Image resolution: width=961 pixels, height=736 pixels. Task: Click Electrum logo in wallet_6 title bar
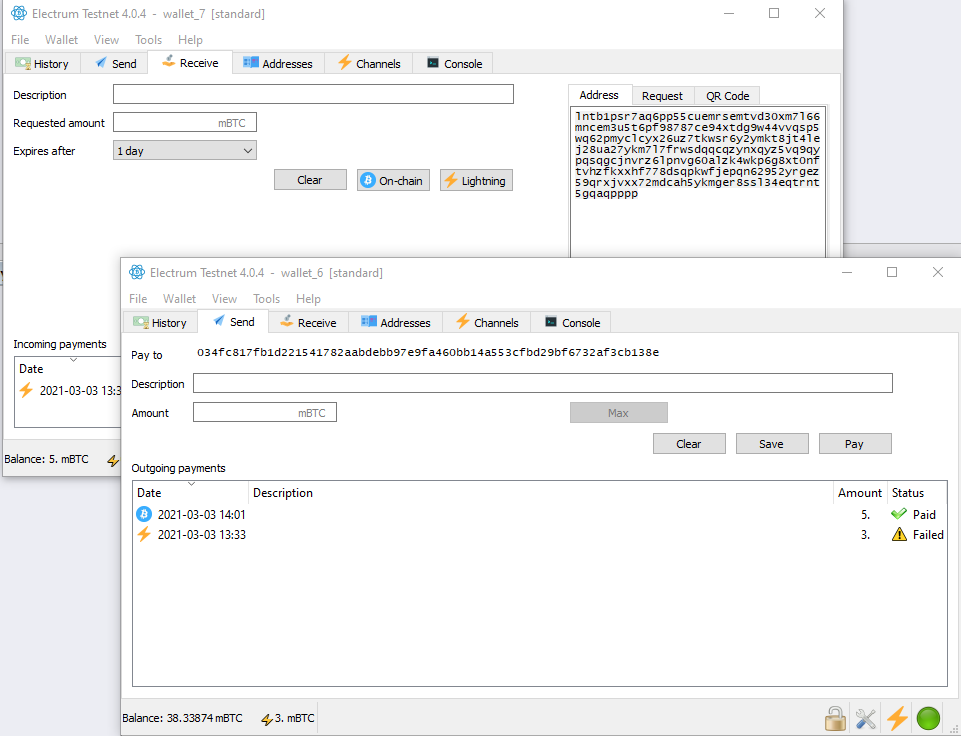(x=137, y=272)
